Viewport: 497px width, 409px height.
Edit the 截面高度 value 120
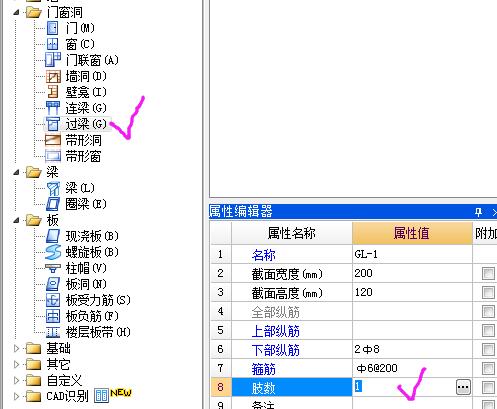[x=412, y=293]
